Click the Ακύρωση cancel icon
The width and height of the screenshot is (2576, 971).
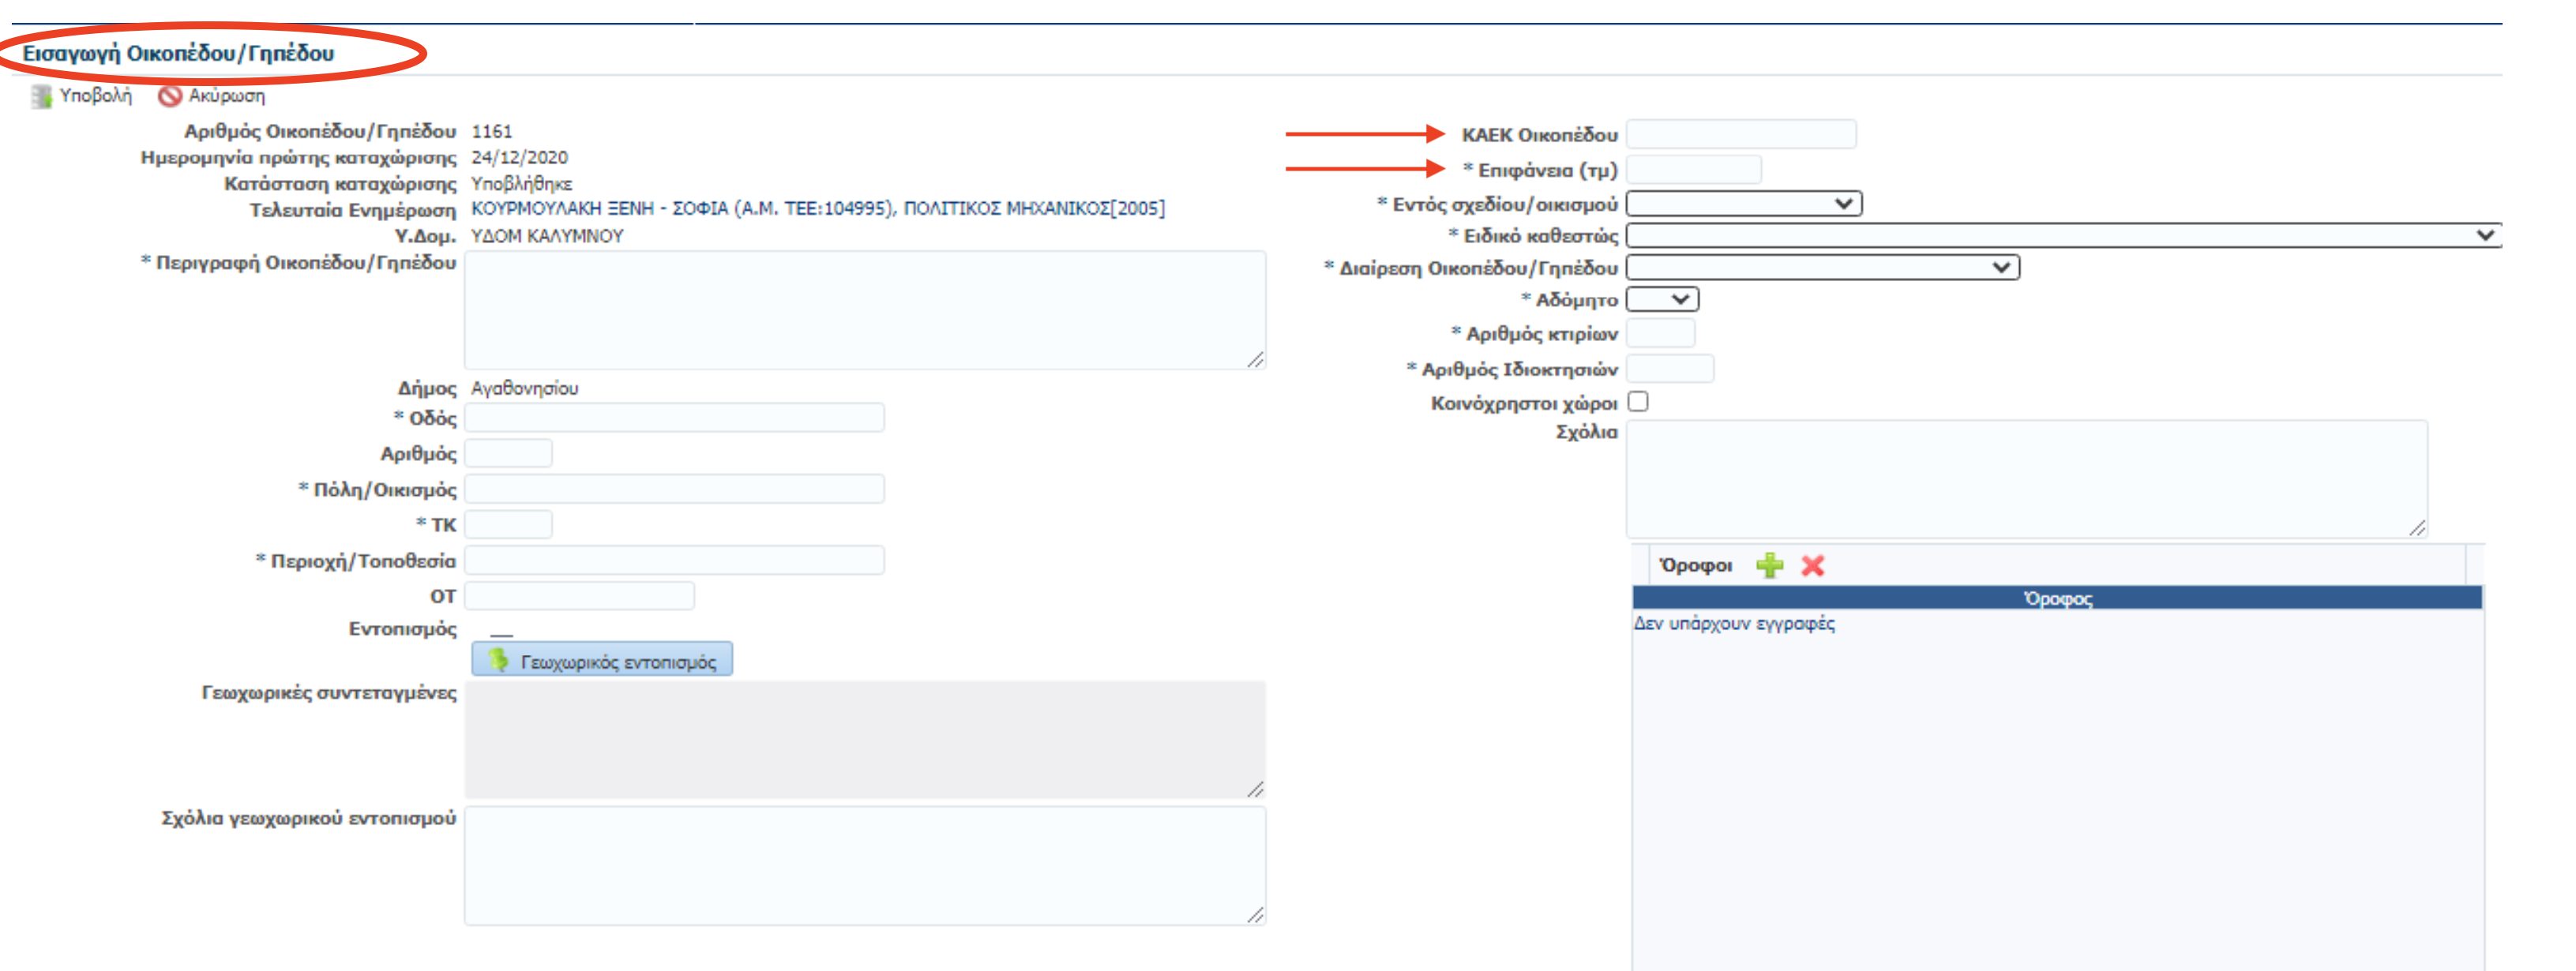coord(170,96)
